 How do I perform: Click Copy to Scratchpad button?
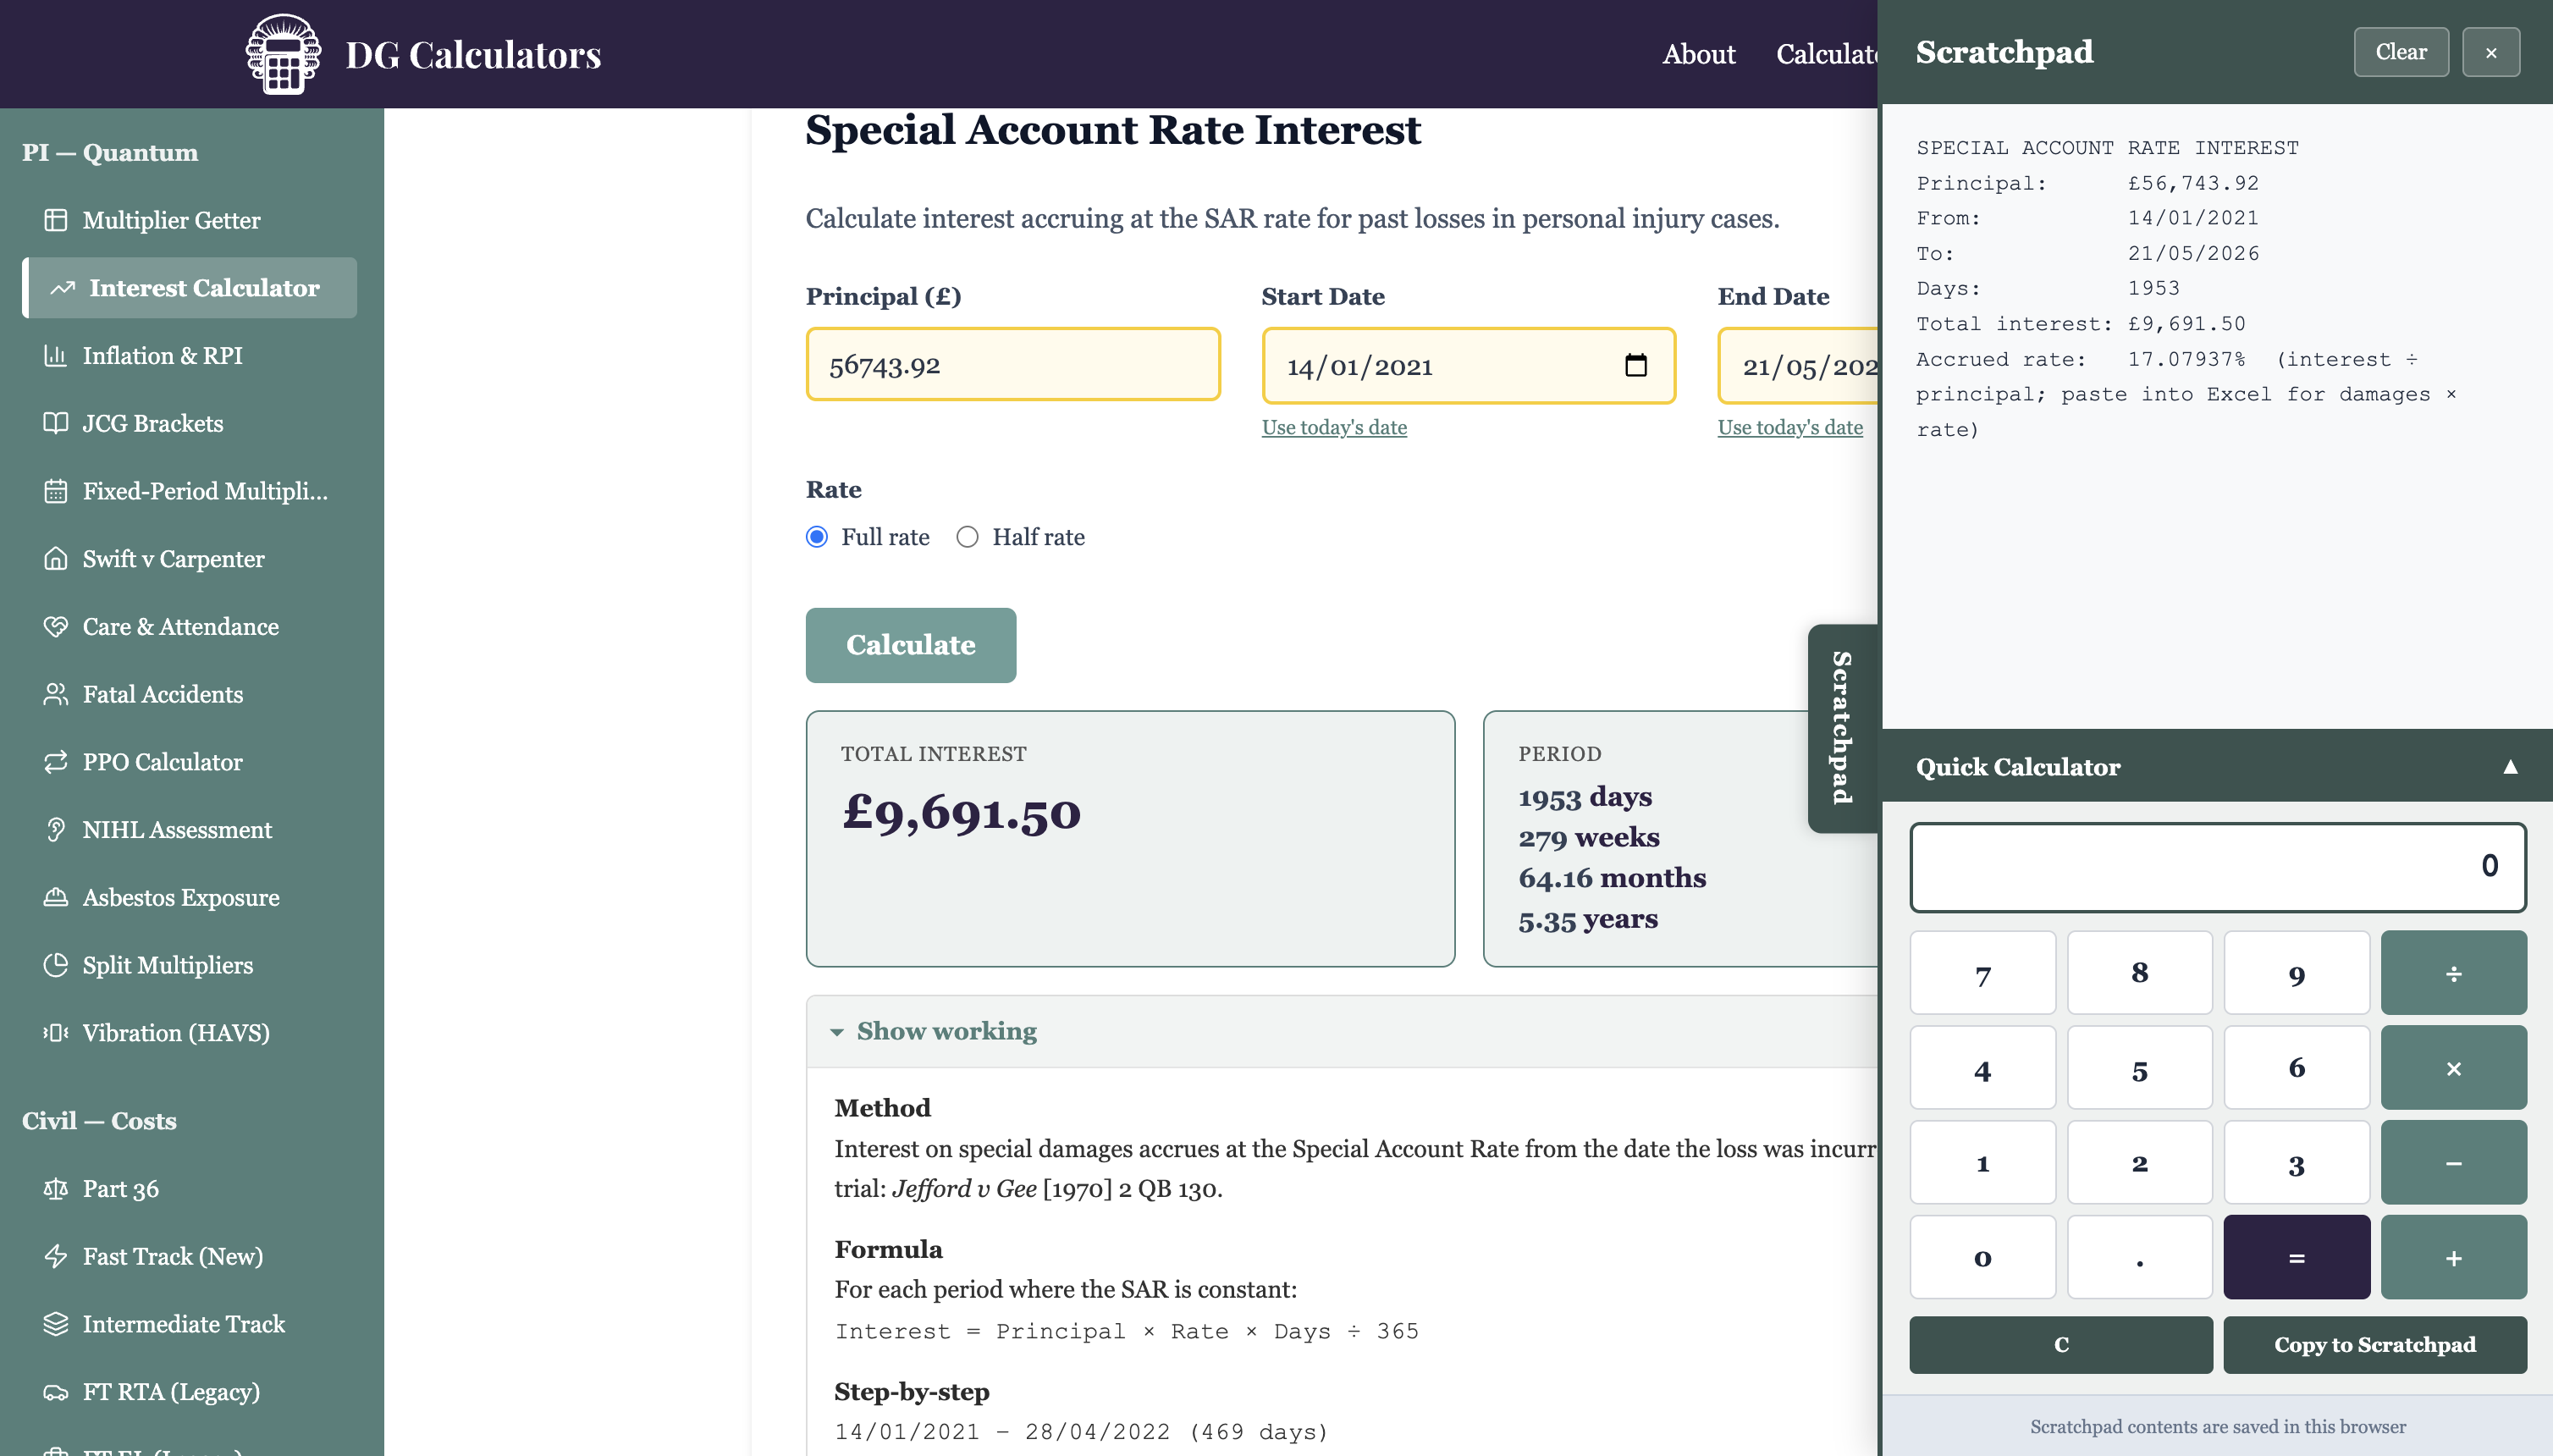2375,1344
